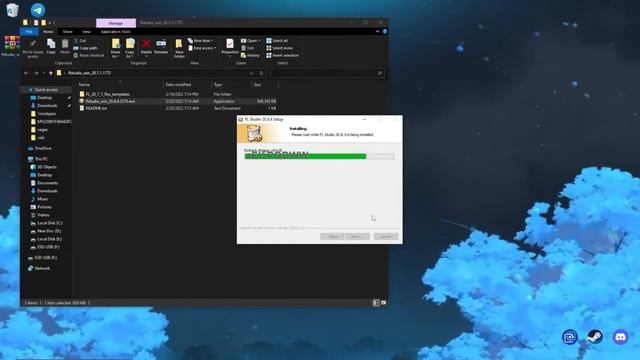The height and width of the screenshot is (360, 640).
Task: Switch to the Home ribbon tab
Action: pyautogui.click(x=48, y=31)
